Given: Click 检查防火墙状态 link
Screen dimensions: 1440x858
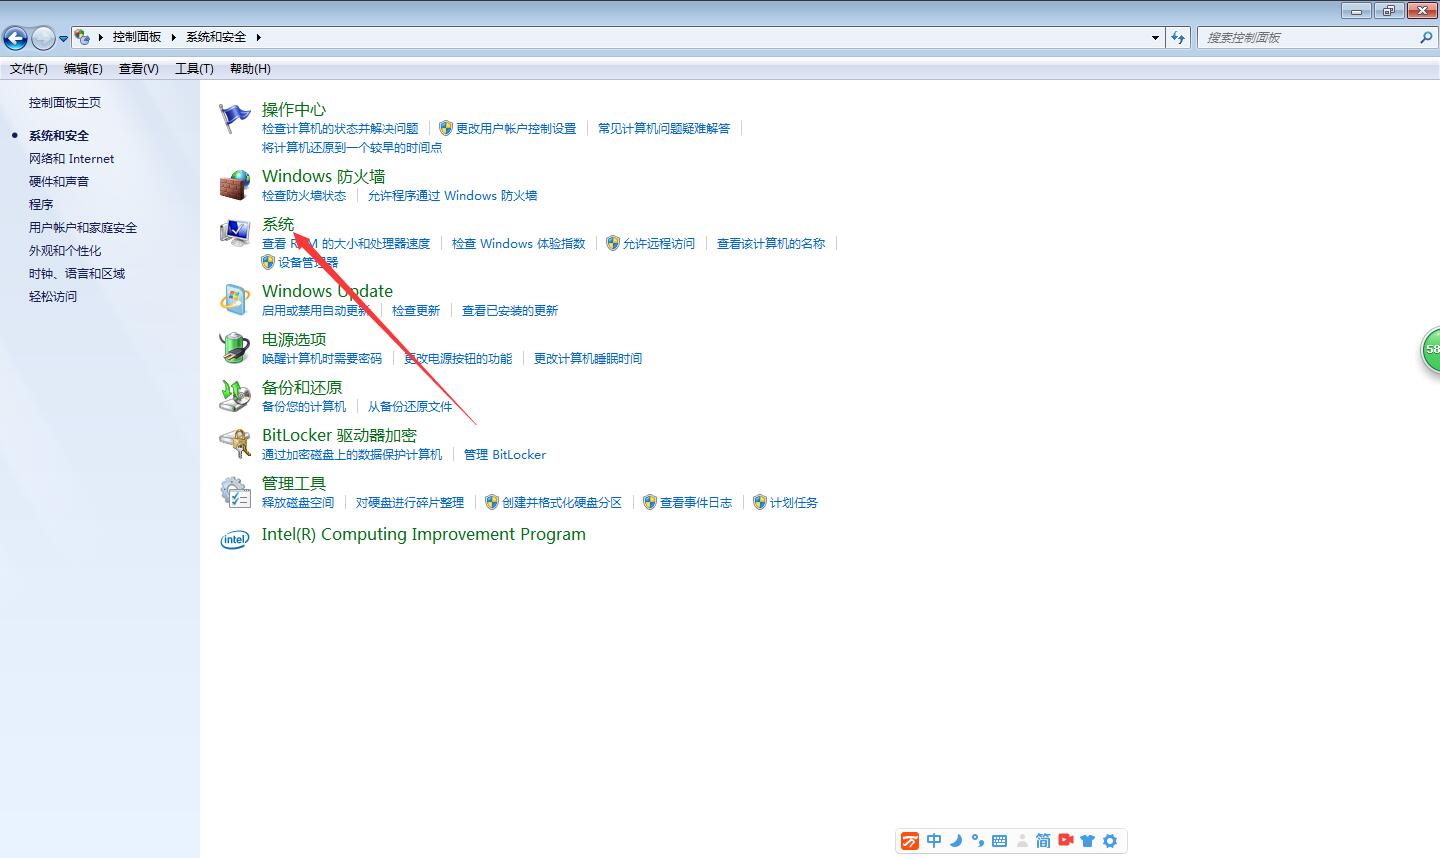Looking at the screenshot, I should point(304,196).
